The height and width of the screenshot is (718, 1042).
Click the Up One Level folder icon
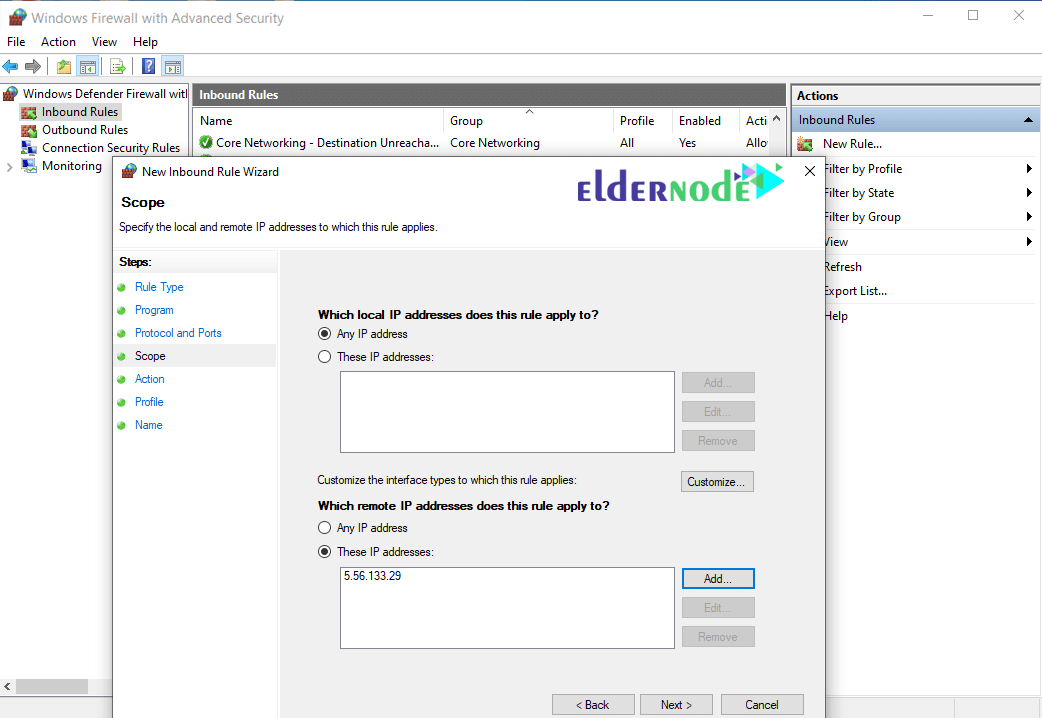pos(64,67)
